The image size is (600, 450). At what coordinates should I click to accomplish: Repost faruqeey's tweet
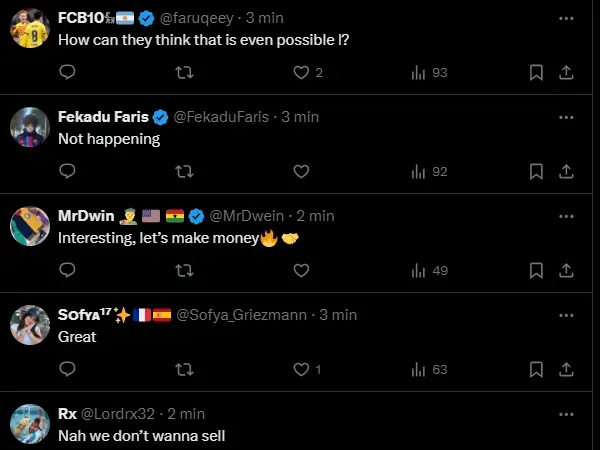tap(184, 72)
